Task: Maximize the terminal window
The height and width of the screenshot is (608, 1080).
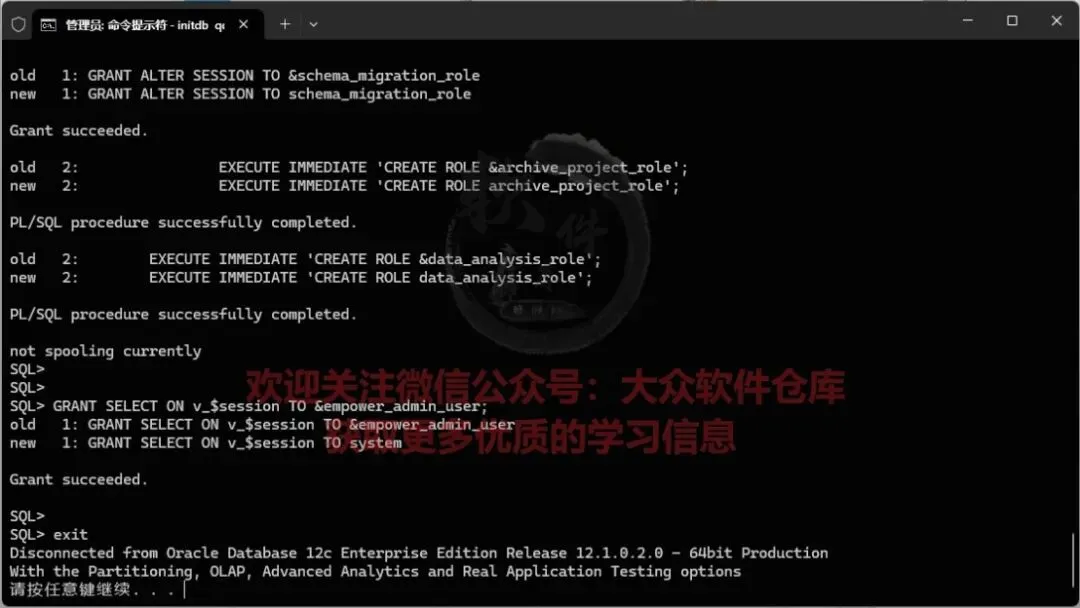Action: coord(1012,21)
